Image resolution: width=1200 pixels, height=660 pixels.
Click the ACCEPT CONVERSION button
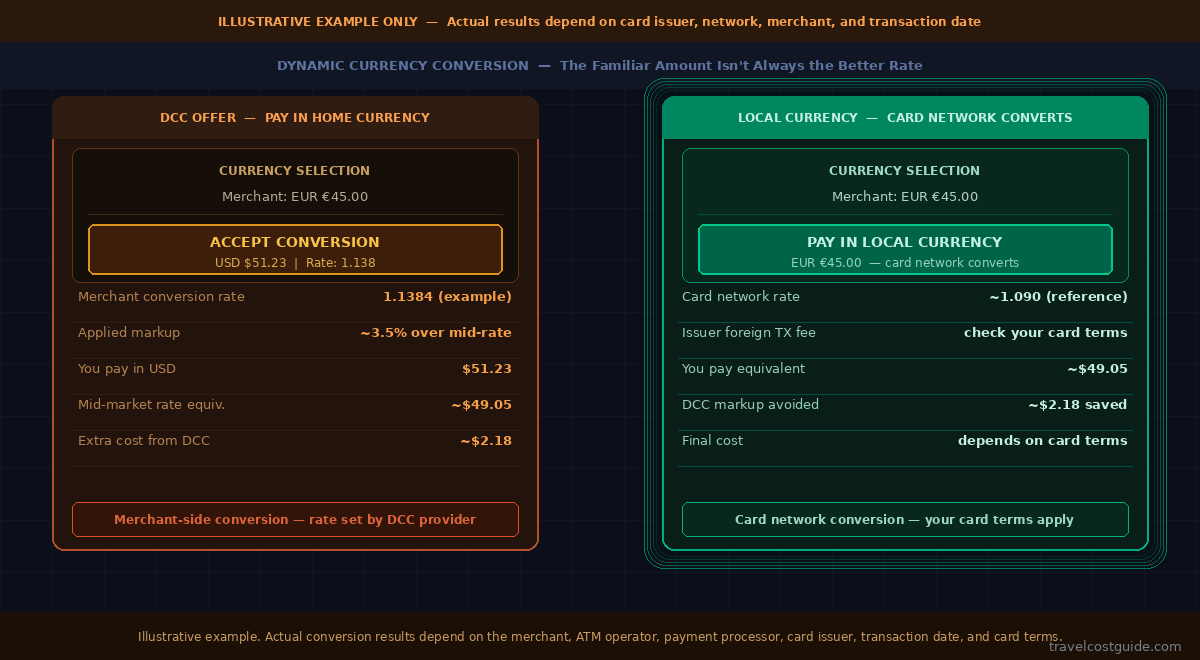(295, 249)
